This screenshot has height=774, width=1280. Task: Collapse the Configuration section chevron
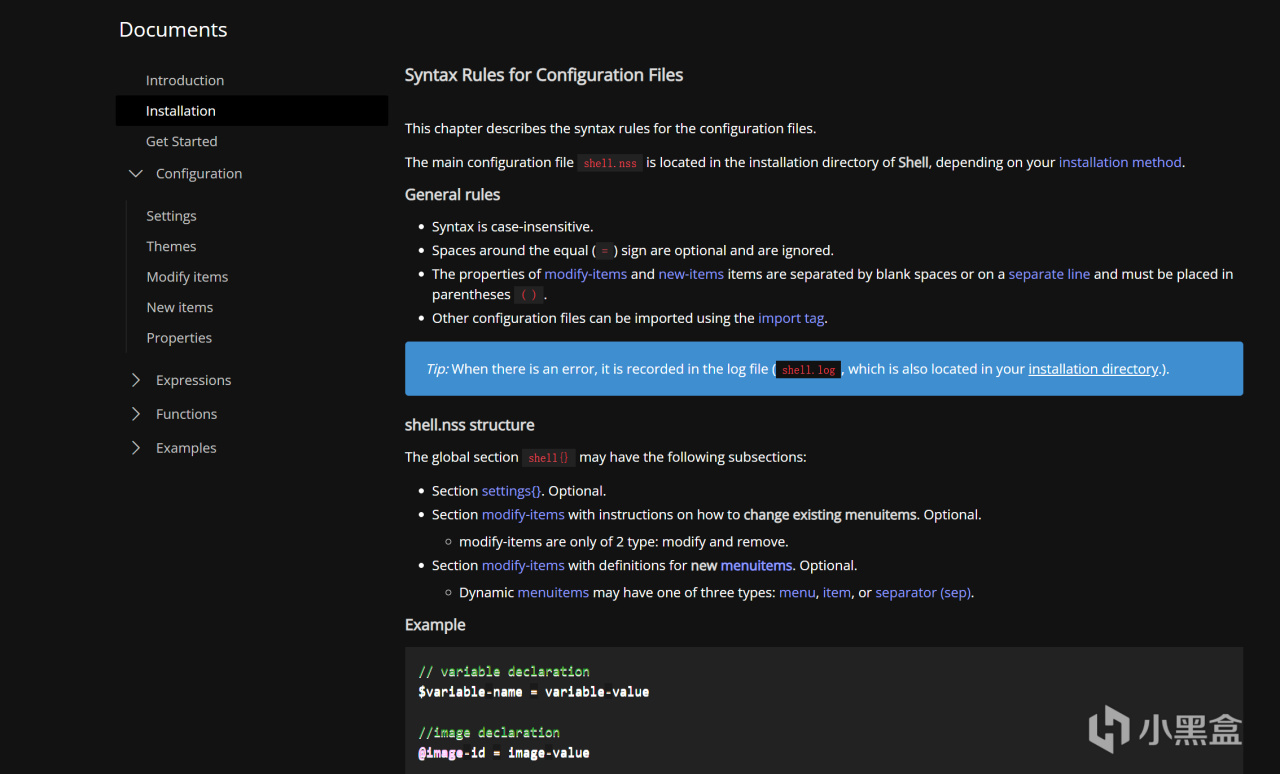(x=136, y=174)
